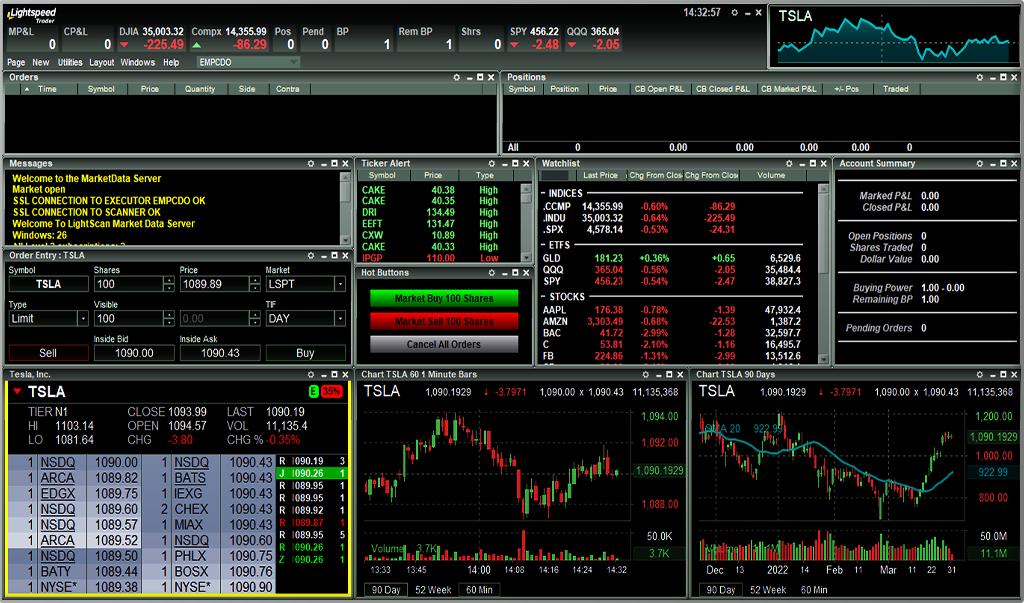Switch 1-minute chart to 52 Week tab
Image resolution: width=1024 pixels, height=603 pixels.
tap(433, 590)
